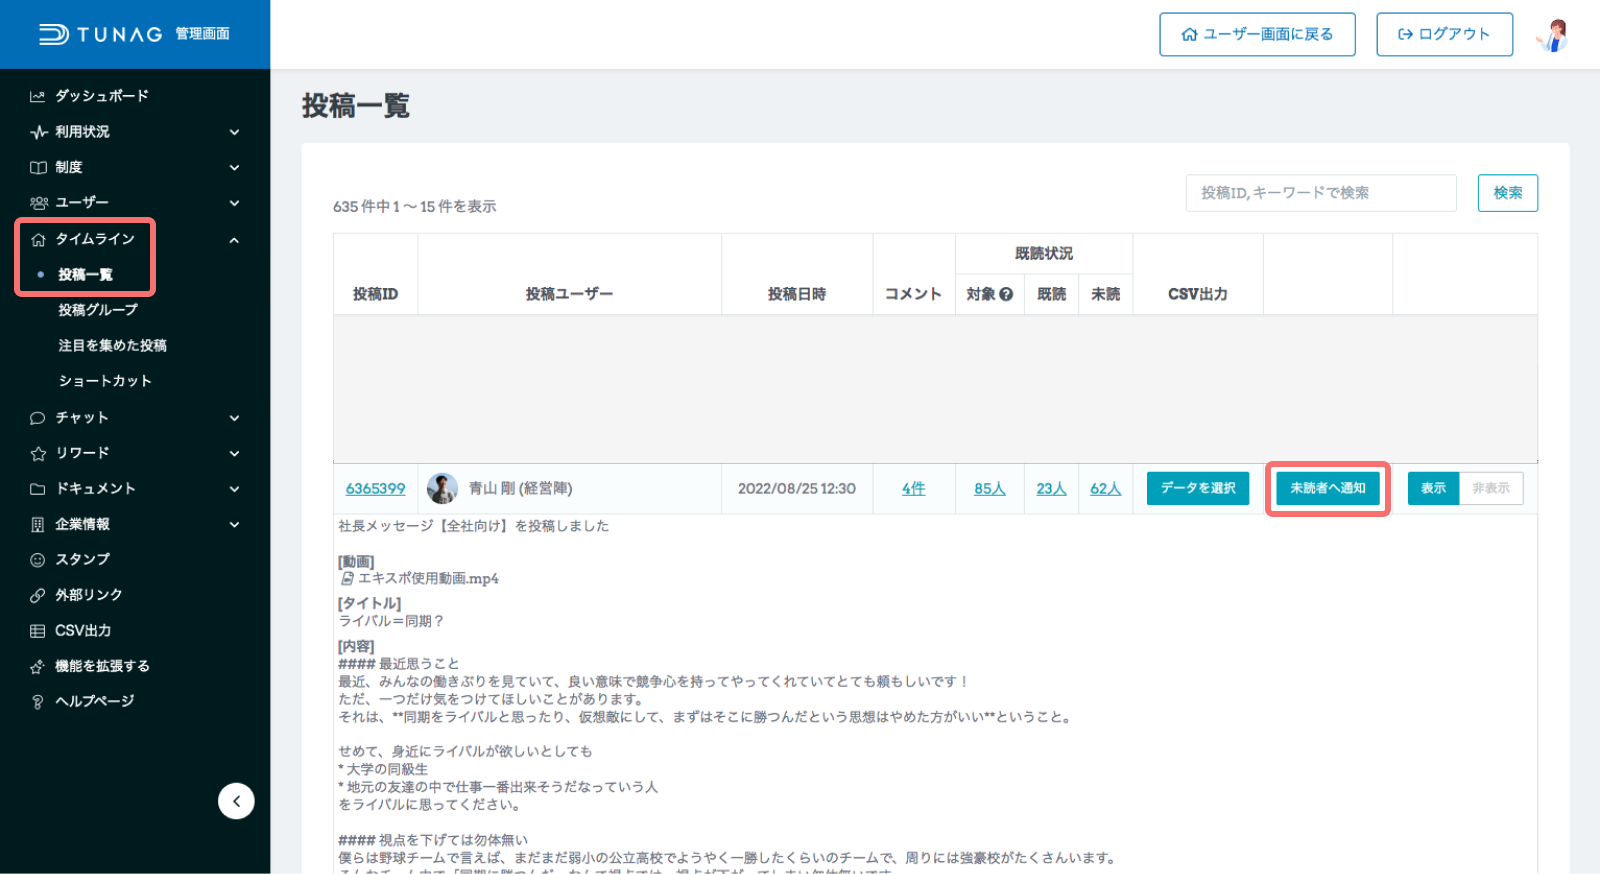Image resolution: width=1600 pixels, height=874 pixels.
Task: Click the help icon next to 対象
Action: (x=1006, y=294)
